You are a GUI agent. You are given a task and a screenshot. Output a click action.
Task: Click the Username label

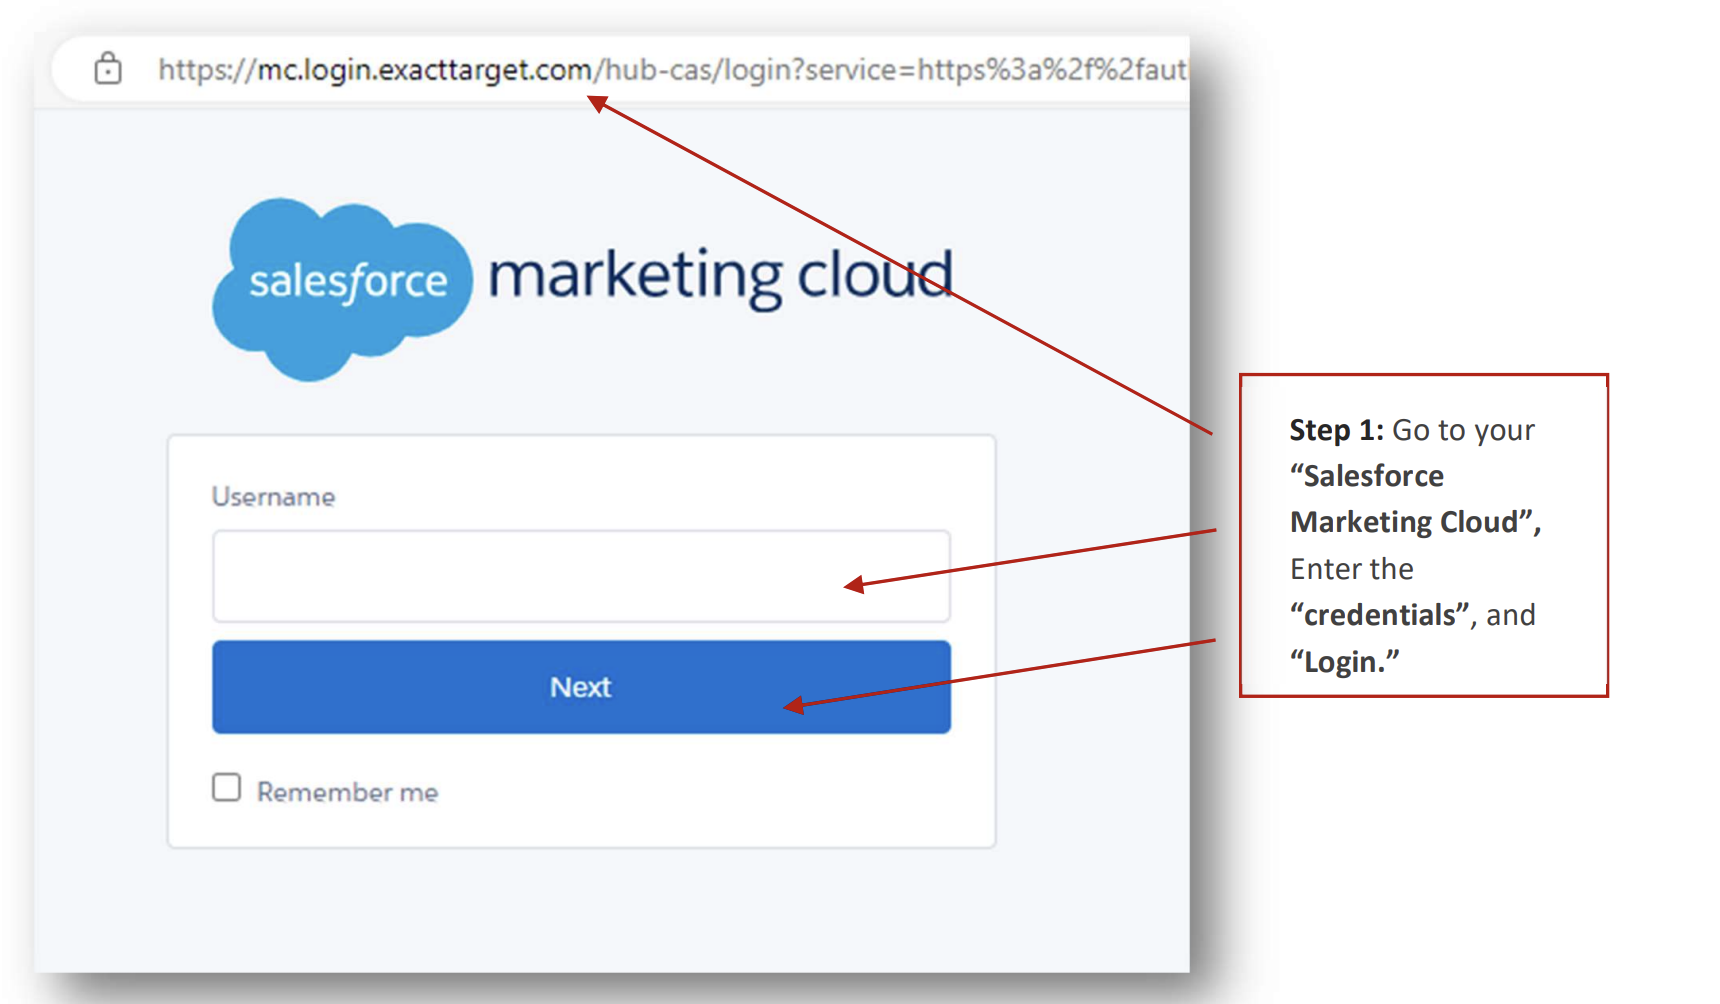click(273, 497)
